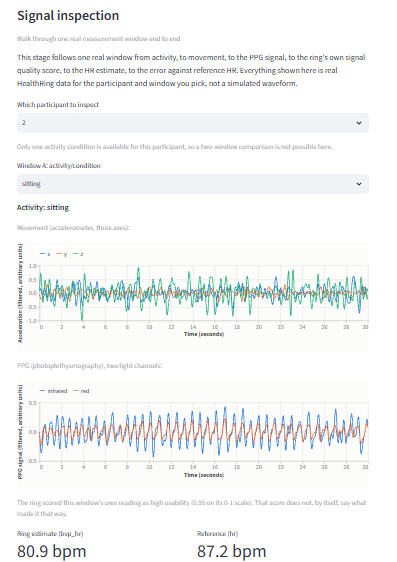Click the 'Movement (accelerometer, three axes):' caption

pyautogui.click(x=73, y=228)
